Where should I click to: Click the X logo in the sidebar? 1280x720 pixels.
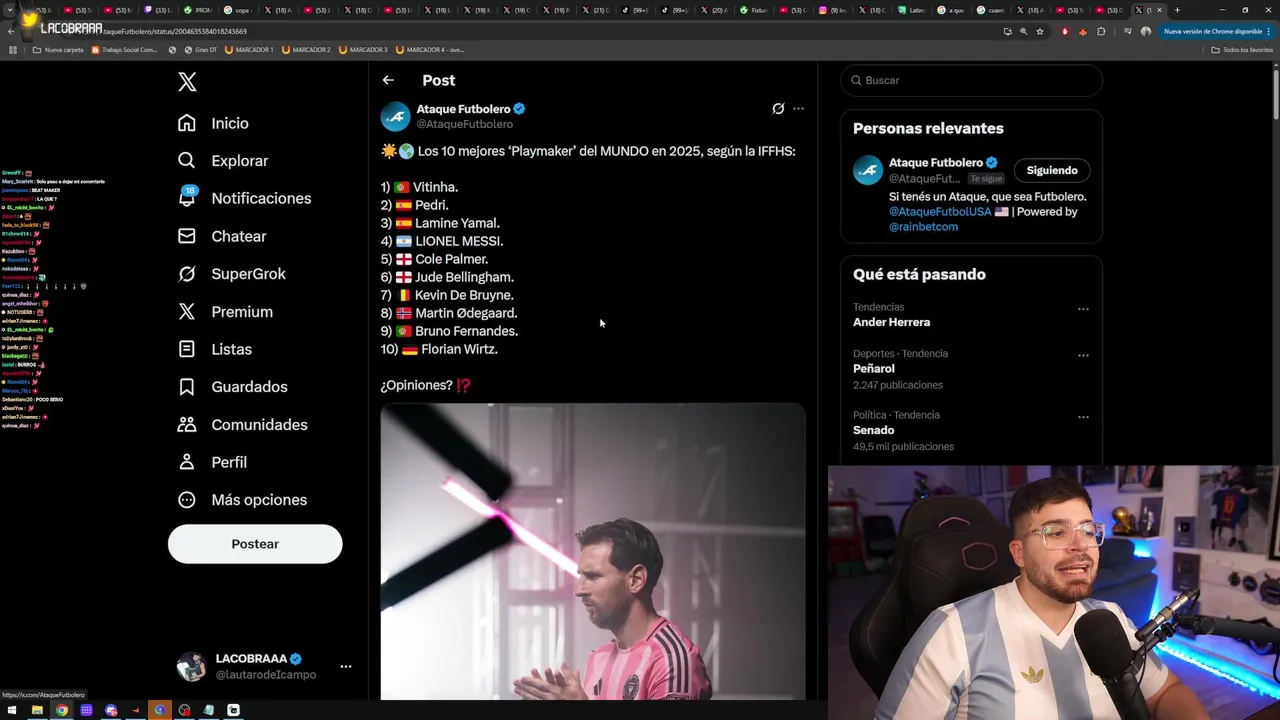[x=187, y=82]
